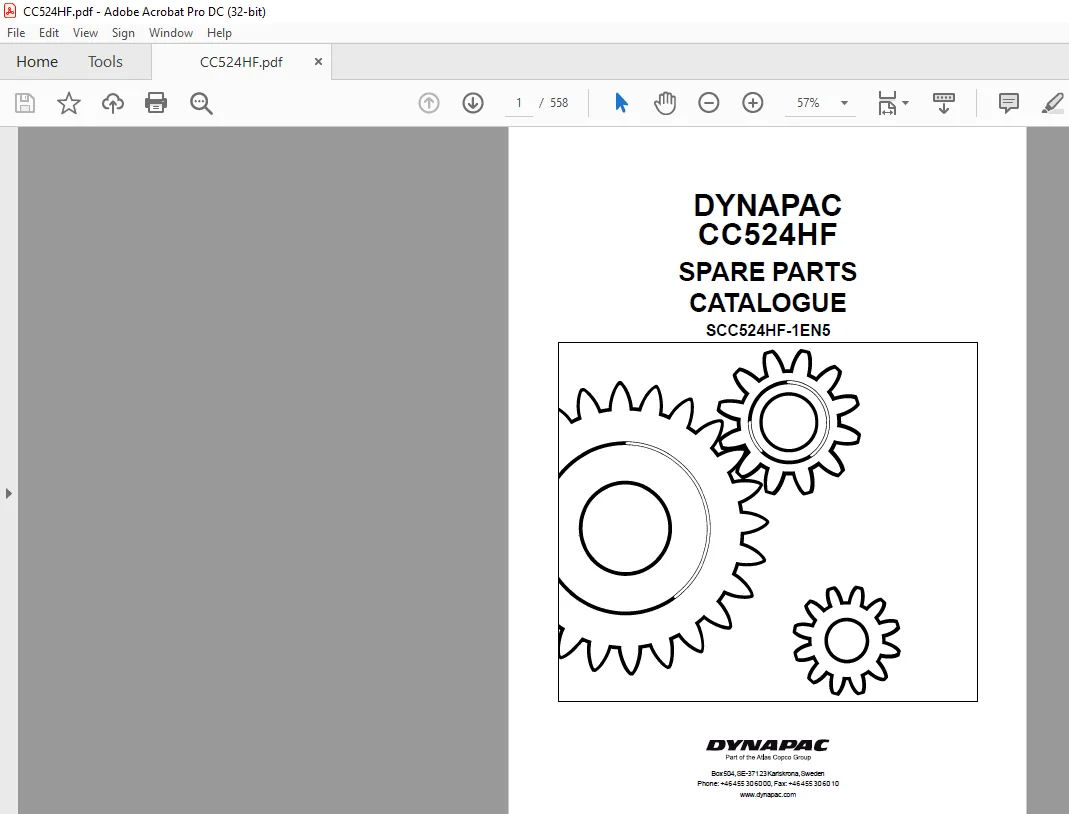Click the SCC524HF-1EN5 catalogue code

click(768, 330)
